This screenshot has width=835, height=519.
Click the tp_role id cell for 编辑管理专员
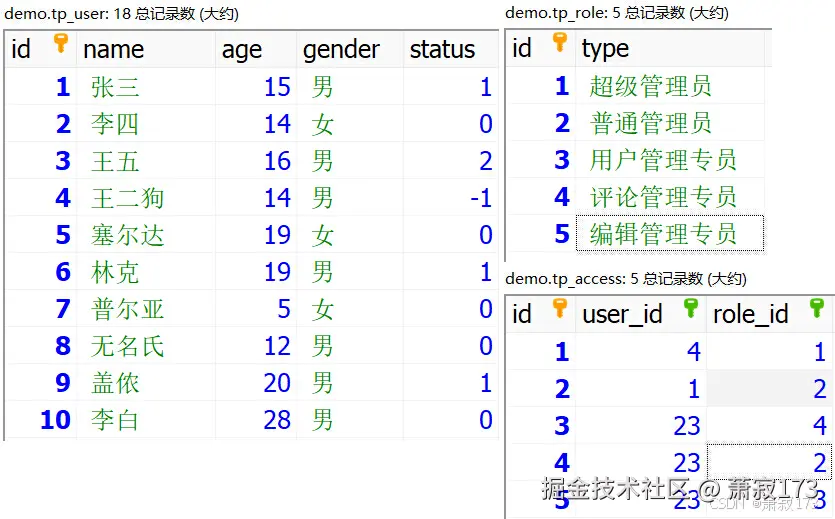[541, 233]
